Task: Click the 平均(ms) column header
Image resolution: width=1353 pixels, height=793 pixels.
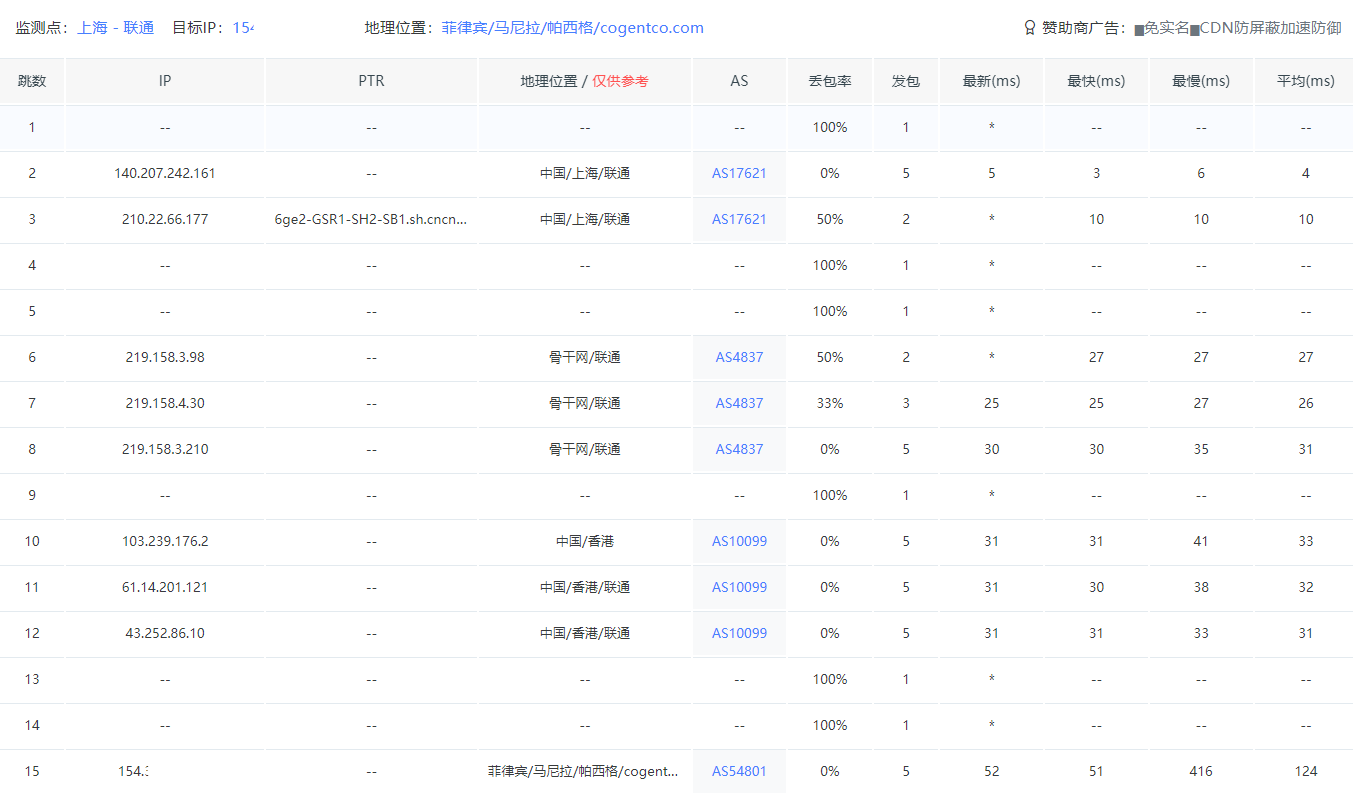Action: 1305,81
